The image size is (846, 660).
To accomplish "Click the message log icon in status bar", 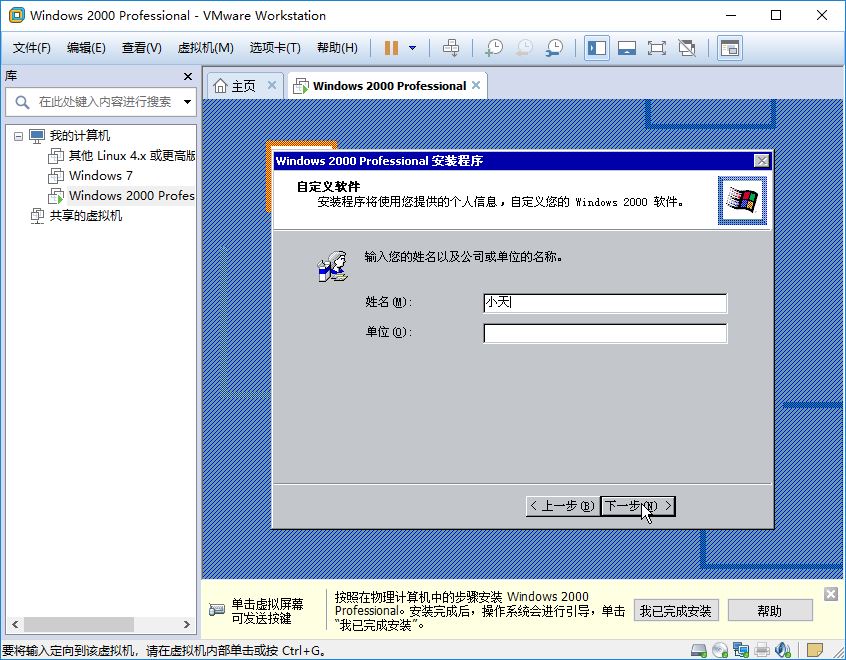I will 815,650.
